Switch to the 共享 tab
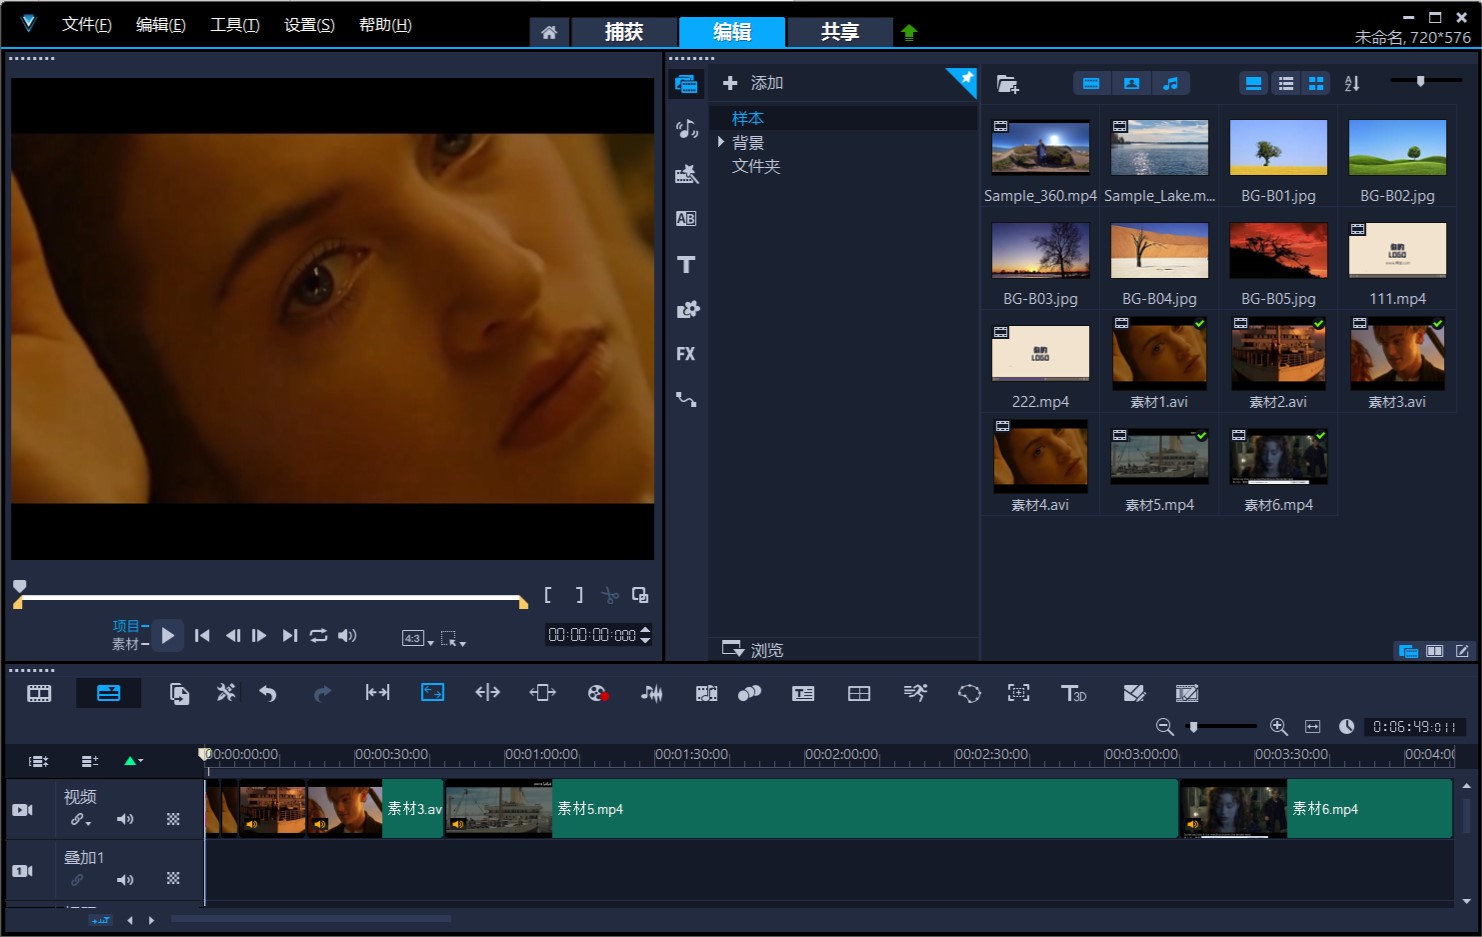The width and height of the screenshot is (1482, 937). 840,32
